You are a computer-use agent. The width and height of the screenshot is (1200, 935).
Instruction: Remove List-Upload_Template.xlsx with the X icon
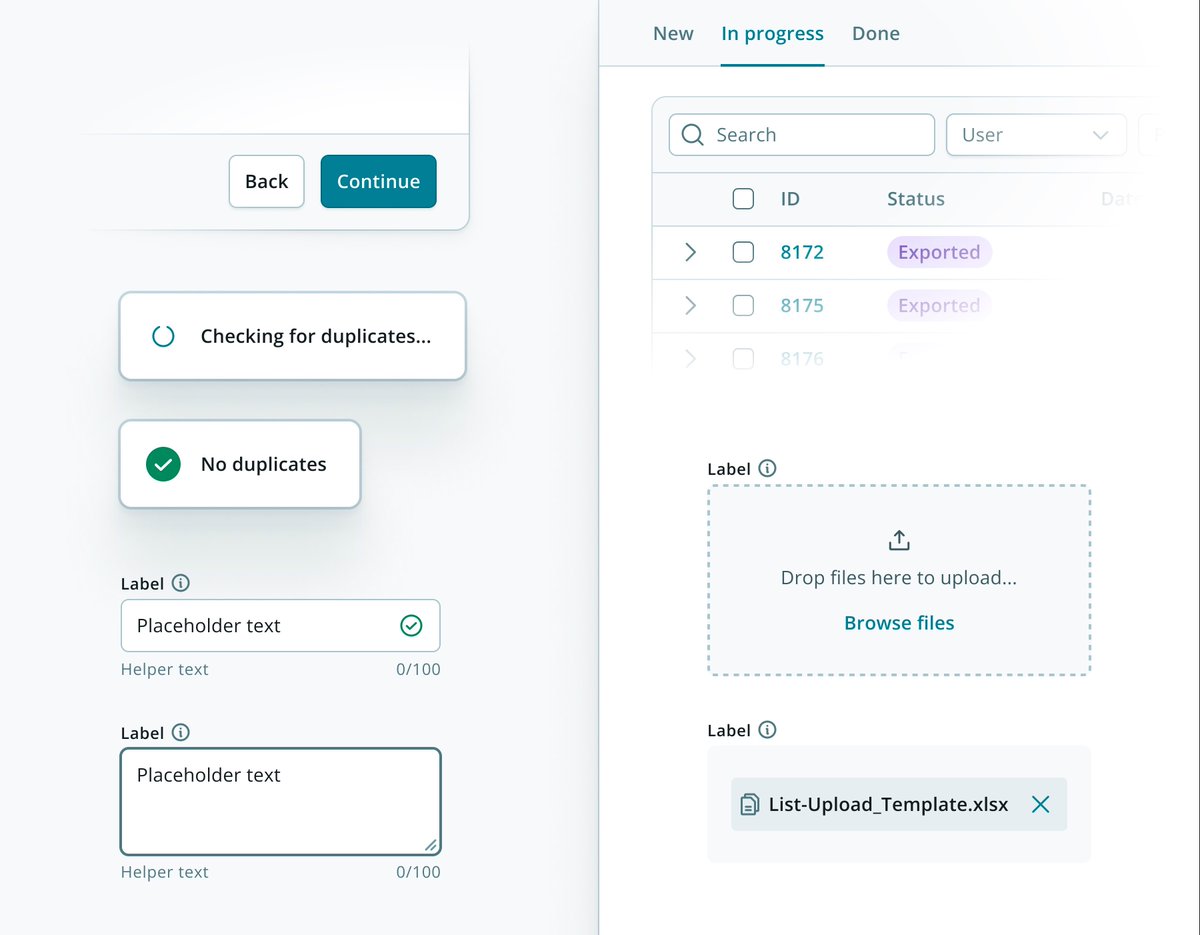pyautogui.click(x=1040, y=804)
